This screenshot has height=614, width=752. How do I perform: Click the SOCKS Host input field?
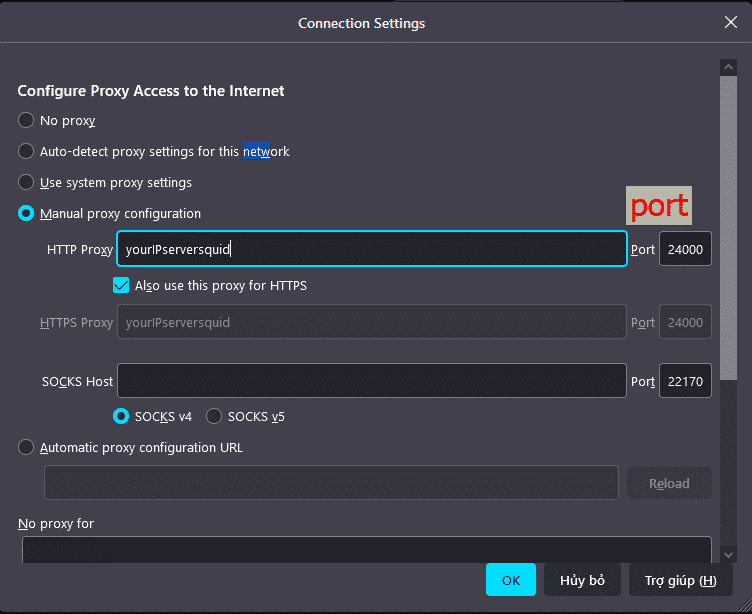click(371, 381)
